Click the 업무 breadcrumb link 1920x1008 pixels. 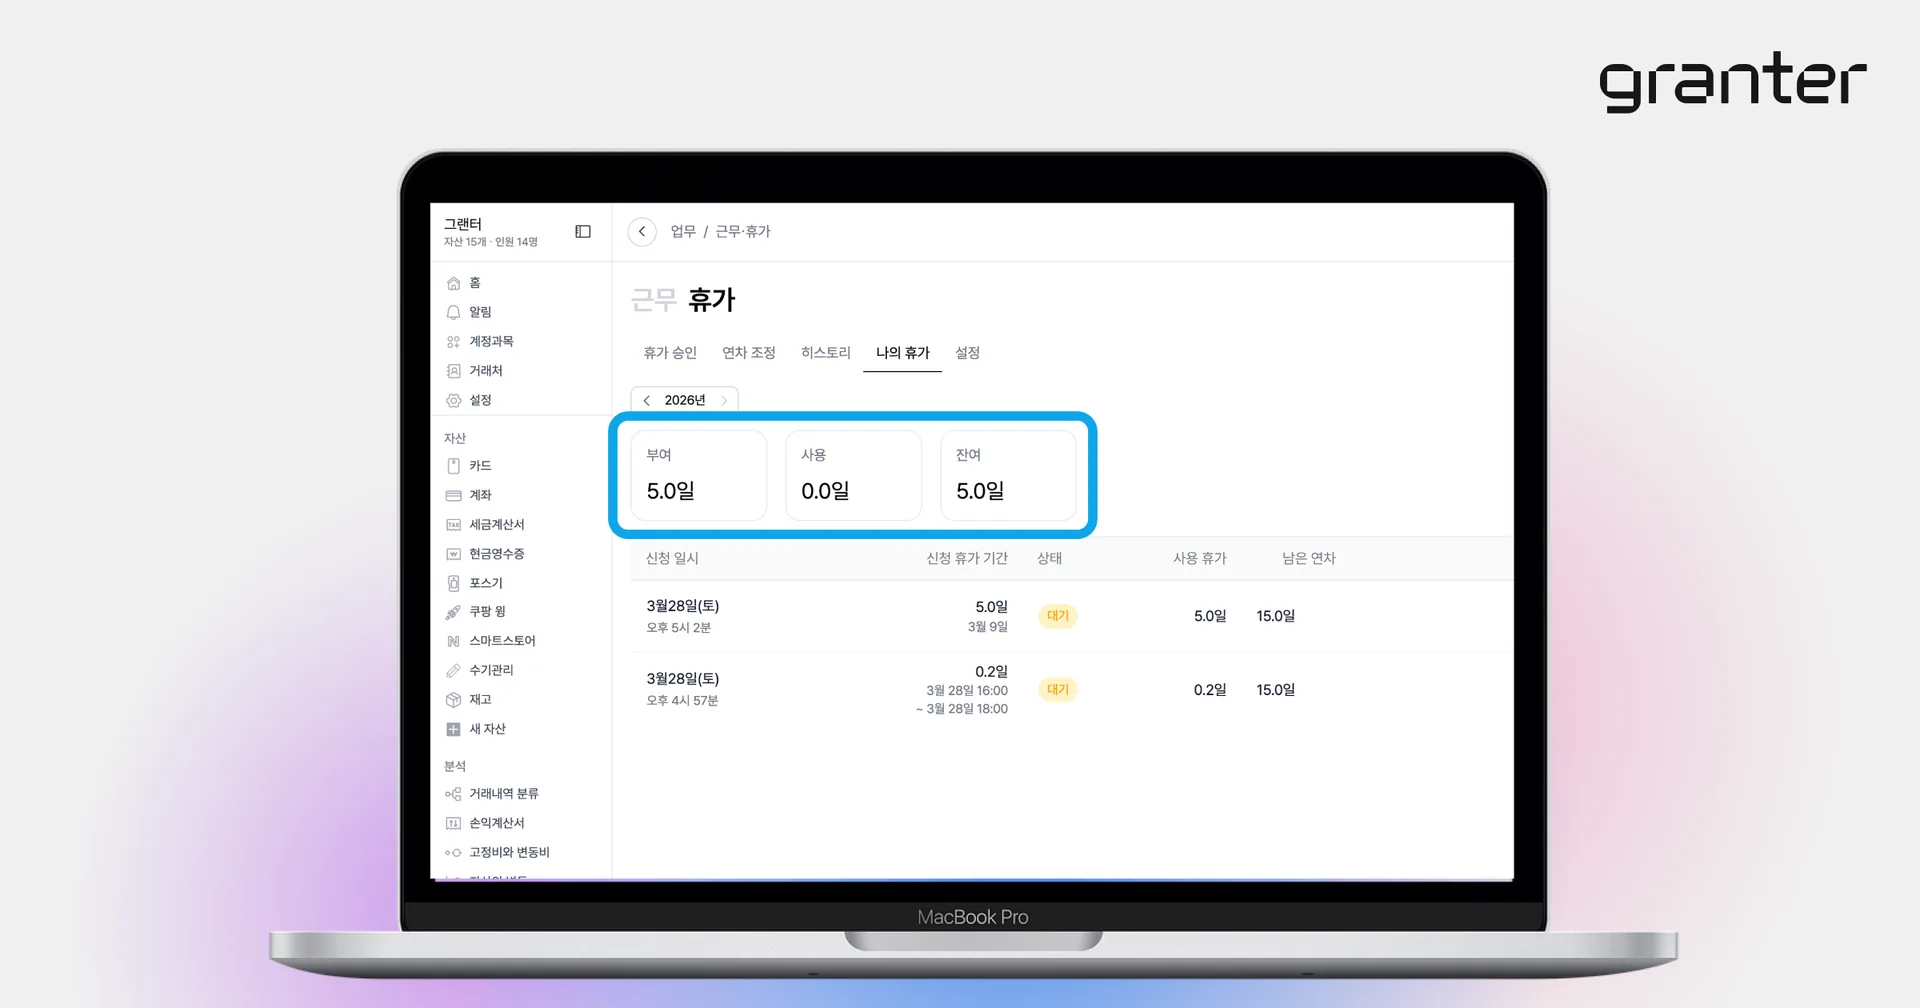pyautogui.click(x=683, y=232)
